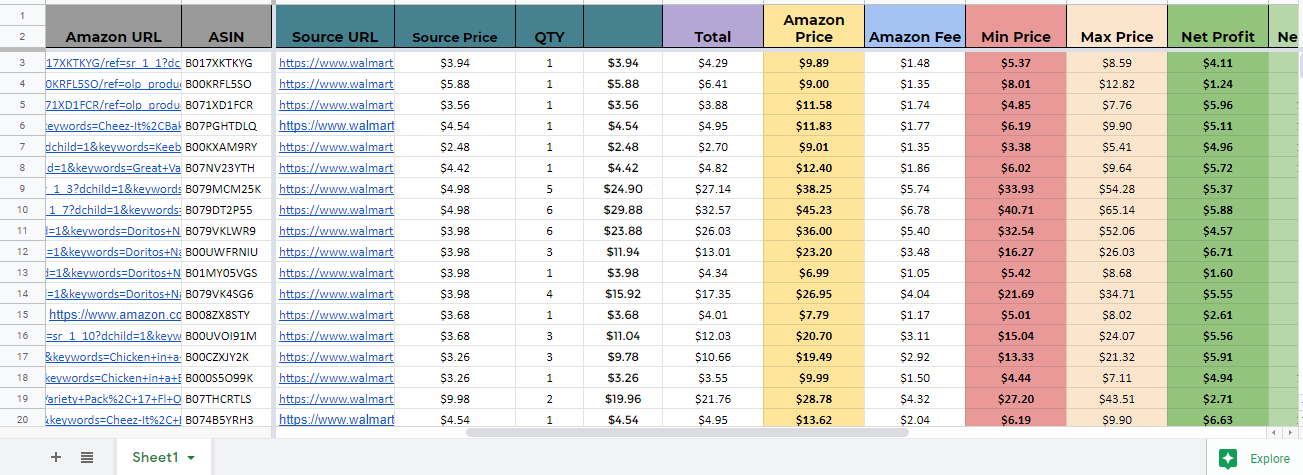Open the www.amazon.com link in row 15
The image size is (1303, 475).
(x=114, y=315)
